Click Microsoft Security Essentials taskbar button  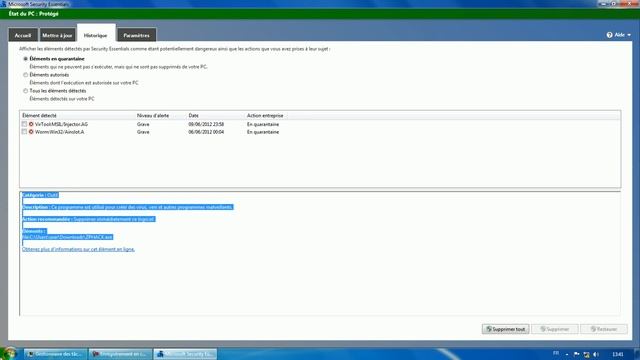(x=185, y=354)
